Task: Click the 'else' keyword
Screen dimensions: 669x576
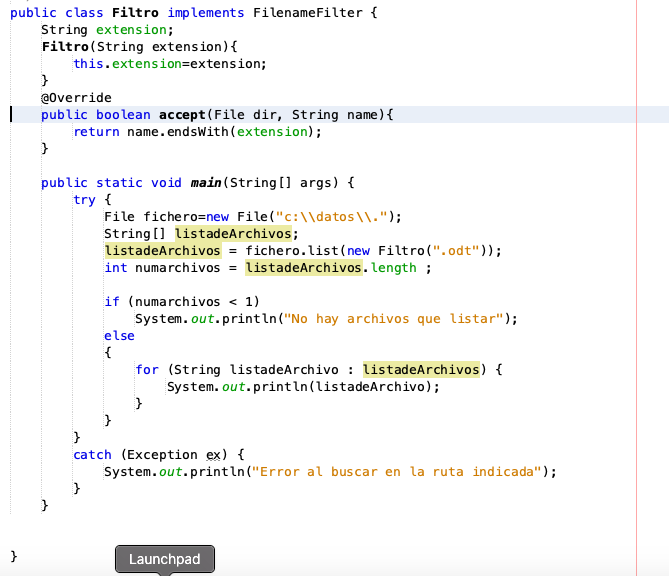Action: point(119,336)
